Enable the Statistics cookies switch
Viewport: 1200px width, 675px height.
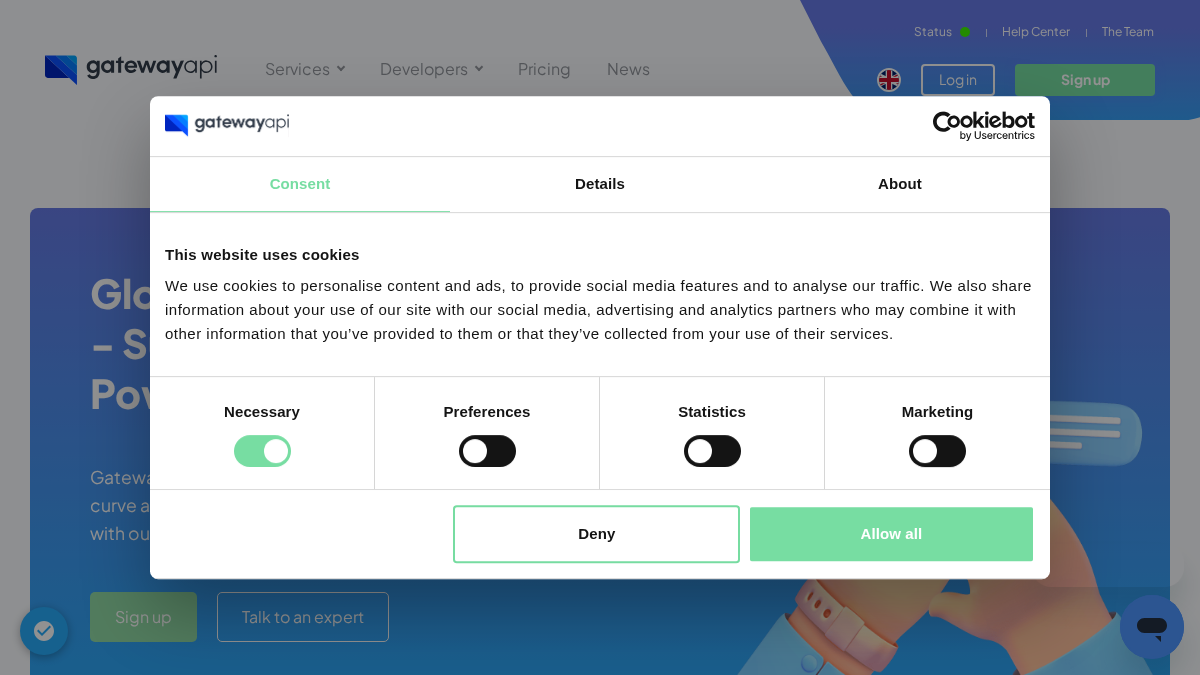[x=712, y=451]
